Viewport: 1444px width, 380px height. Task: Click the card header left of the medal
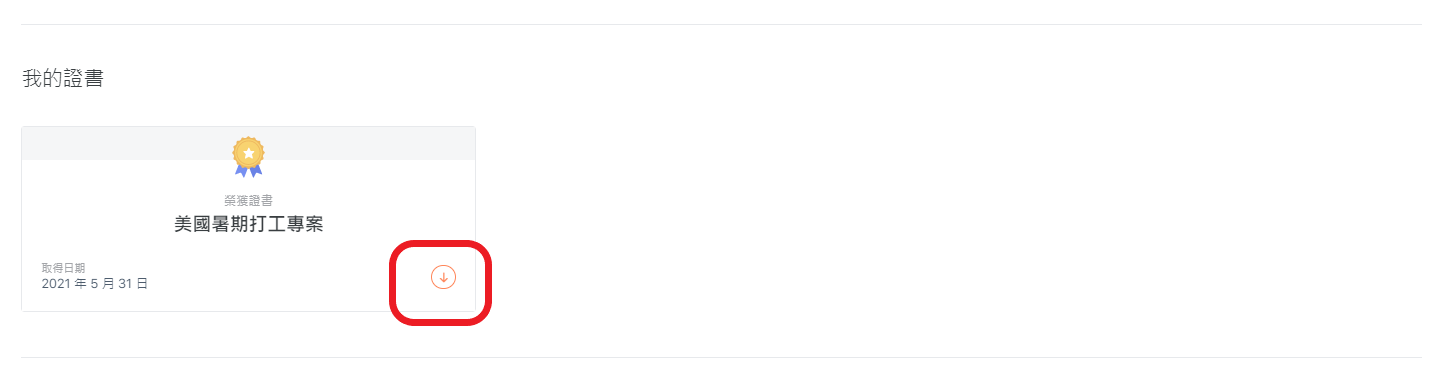coord(127,143)
